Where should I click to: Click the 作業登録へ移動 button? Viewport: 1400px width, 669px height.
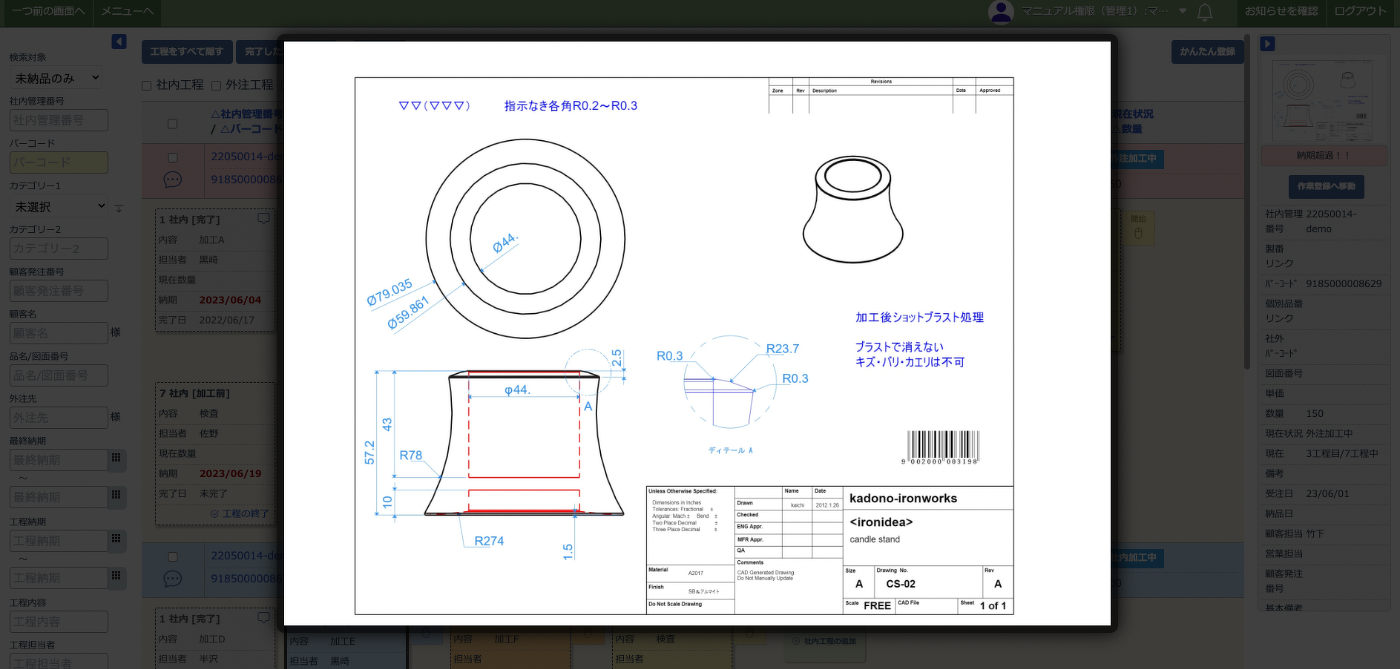1325,187
